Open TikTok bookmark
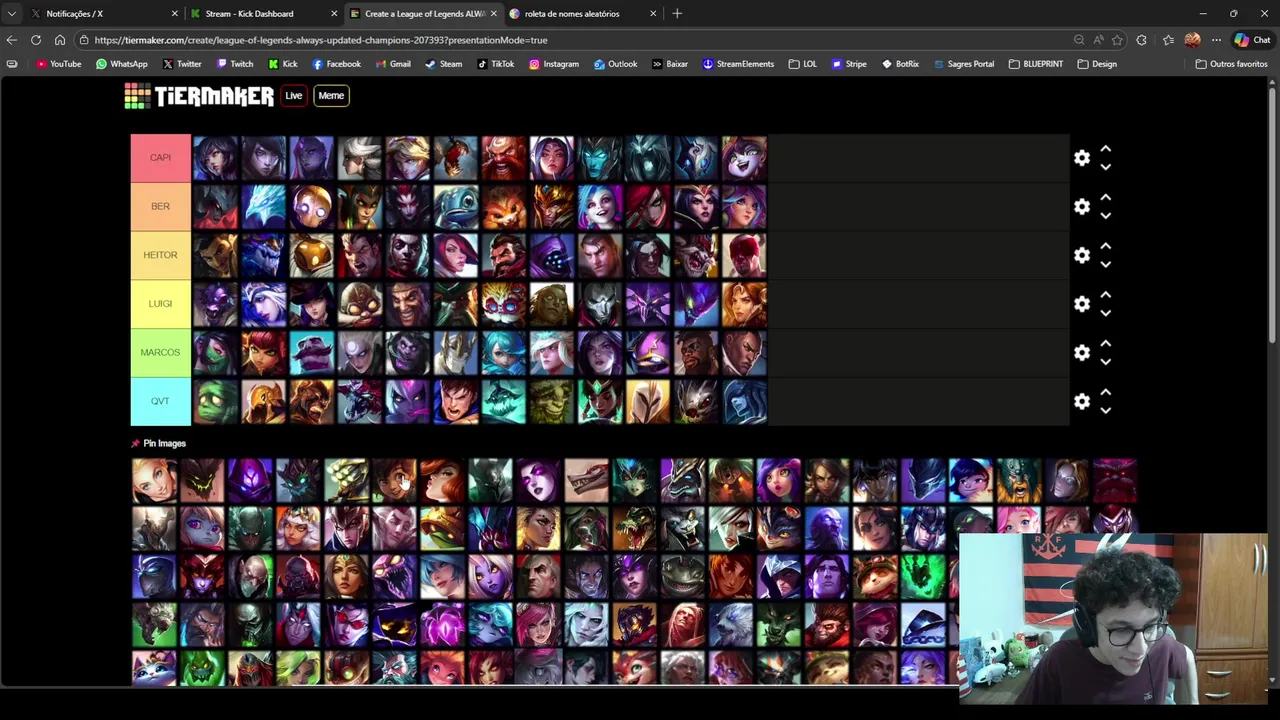Image resolution: width=1280 pixels, height=720 pixels. click(496, 64)
